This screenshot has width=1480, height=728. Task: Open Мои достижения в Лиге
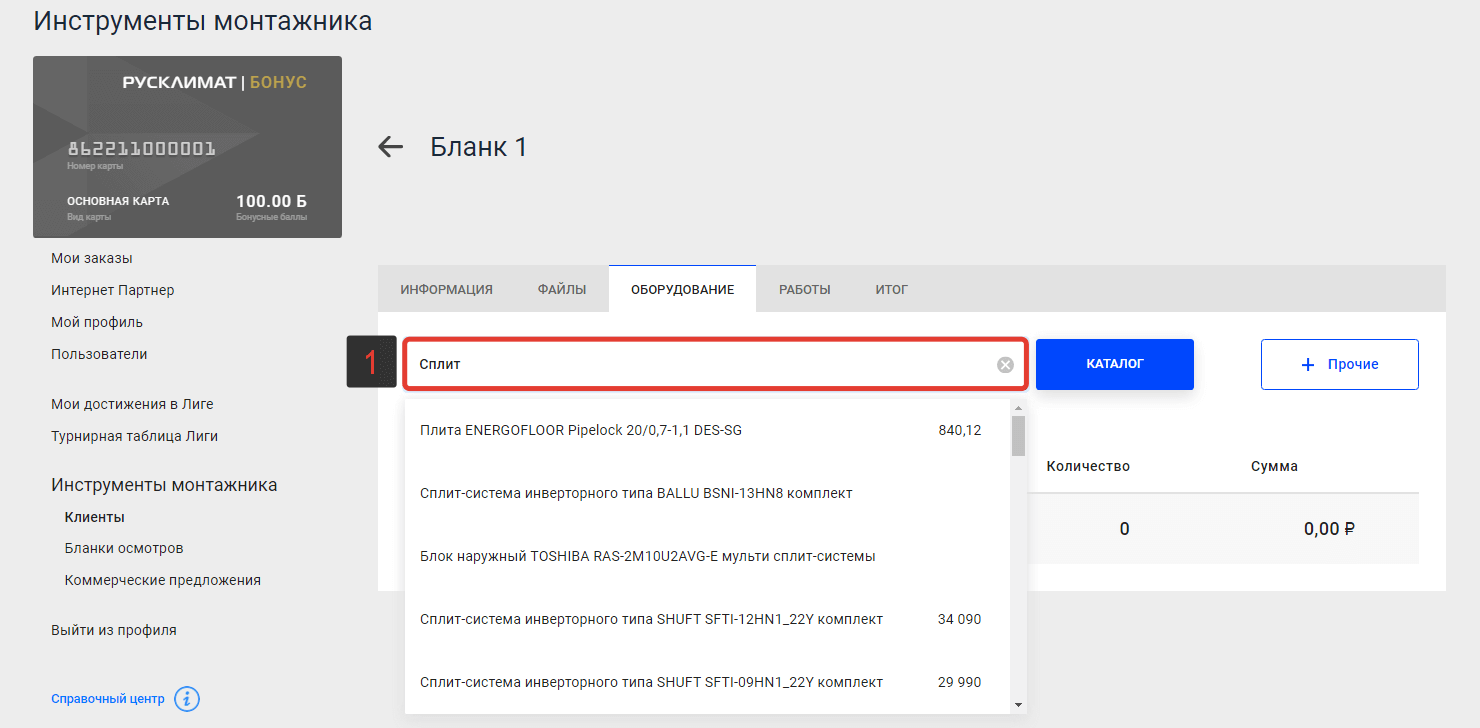(132, 404)
